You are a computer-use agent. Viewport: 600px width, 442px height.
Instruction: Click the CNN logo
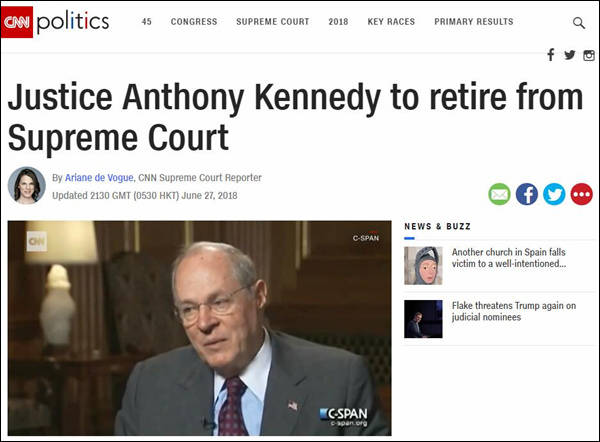pos(17,22)
